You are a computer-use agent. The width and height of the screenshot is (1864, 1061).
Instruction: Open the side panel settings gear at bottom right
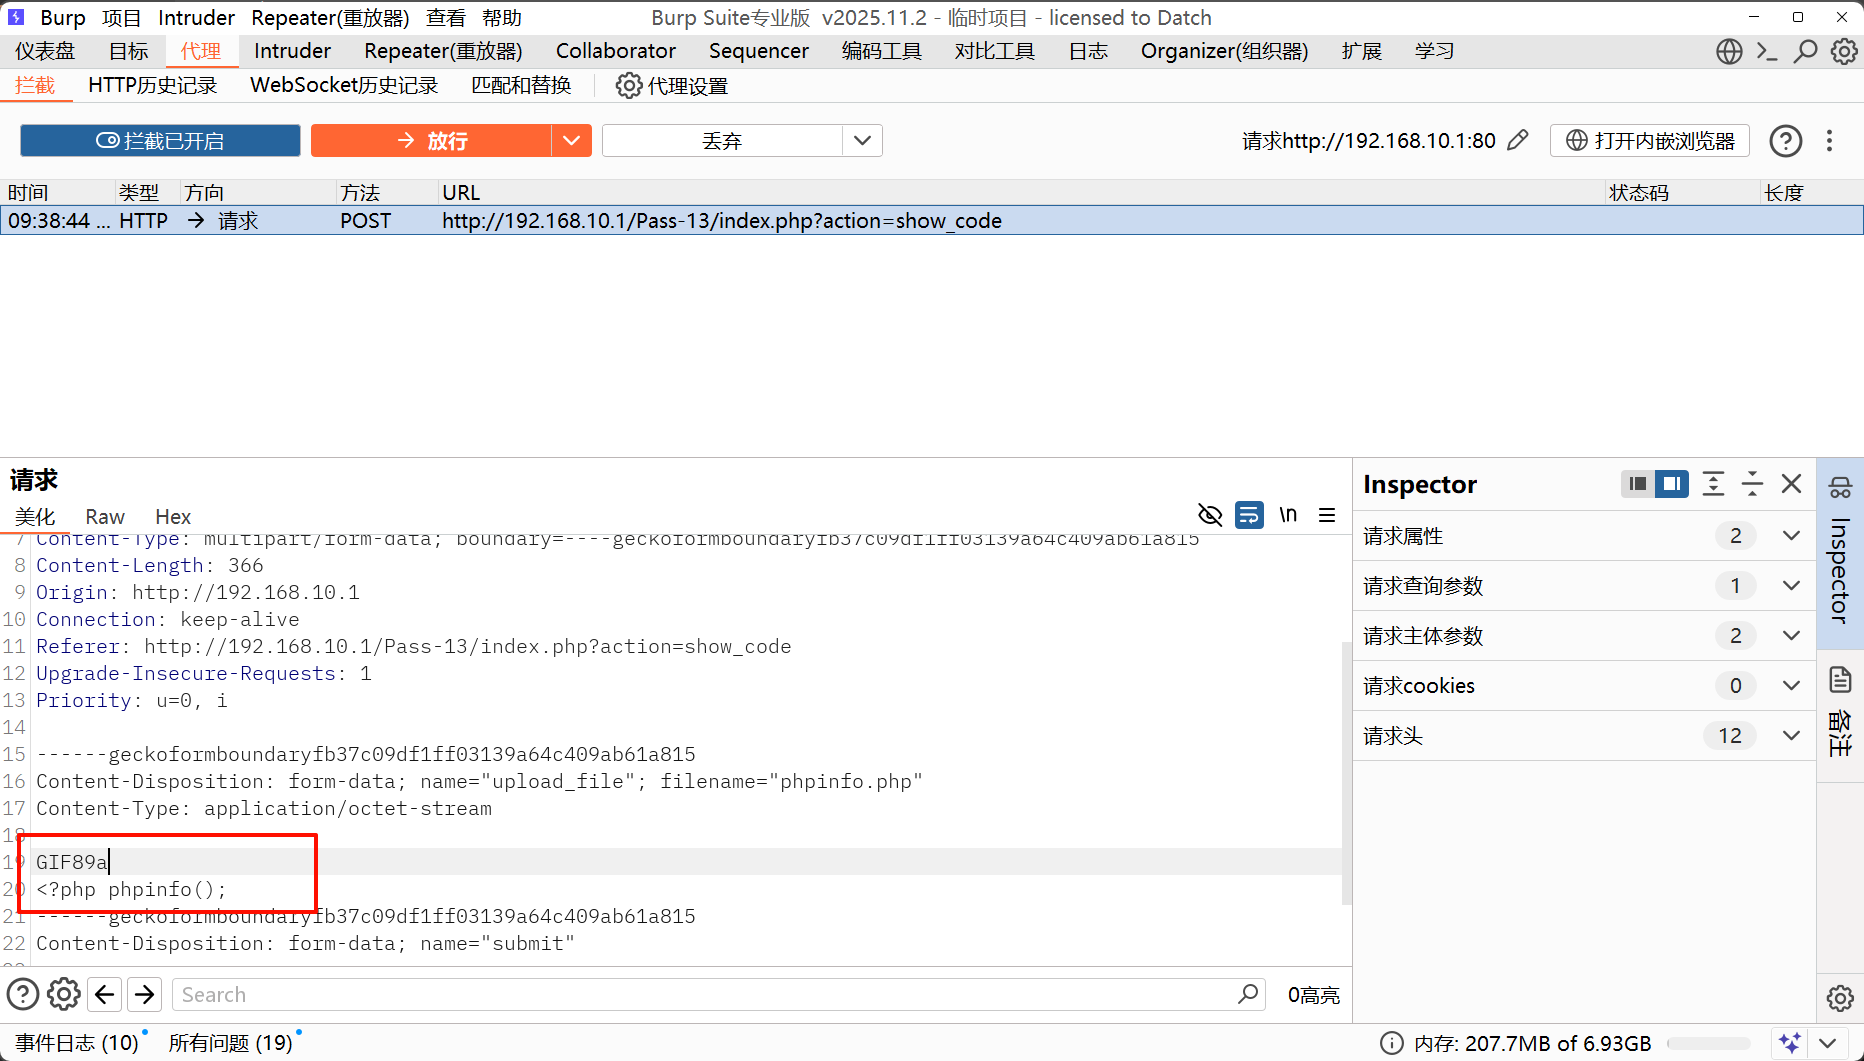tap(1840, 998)
